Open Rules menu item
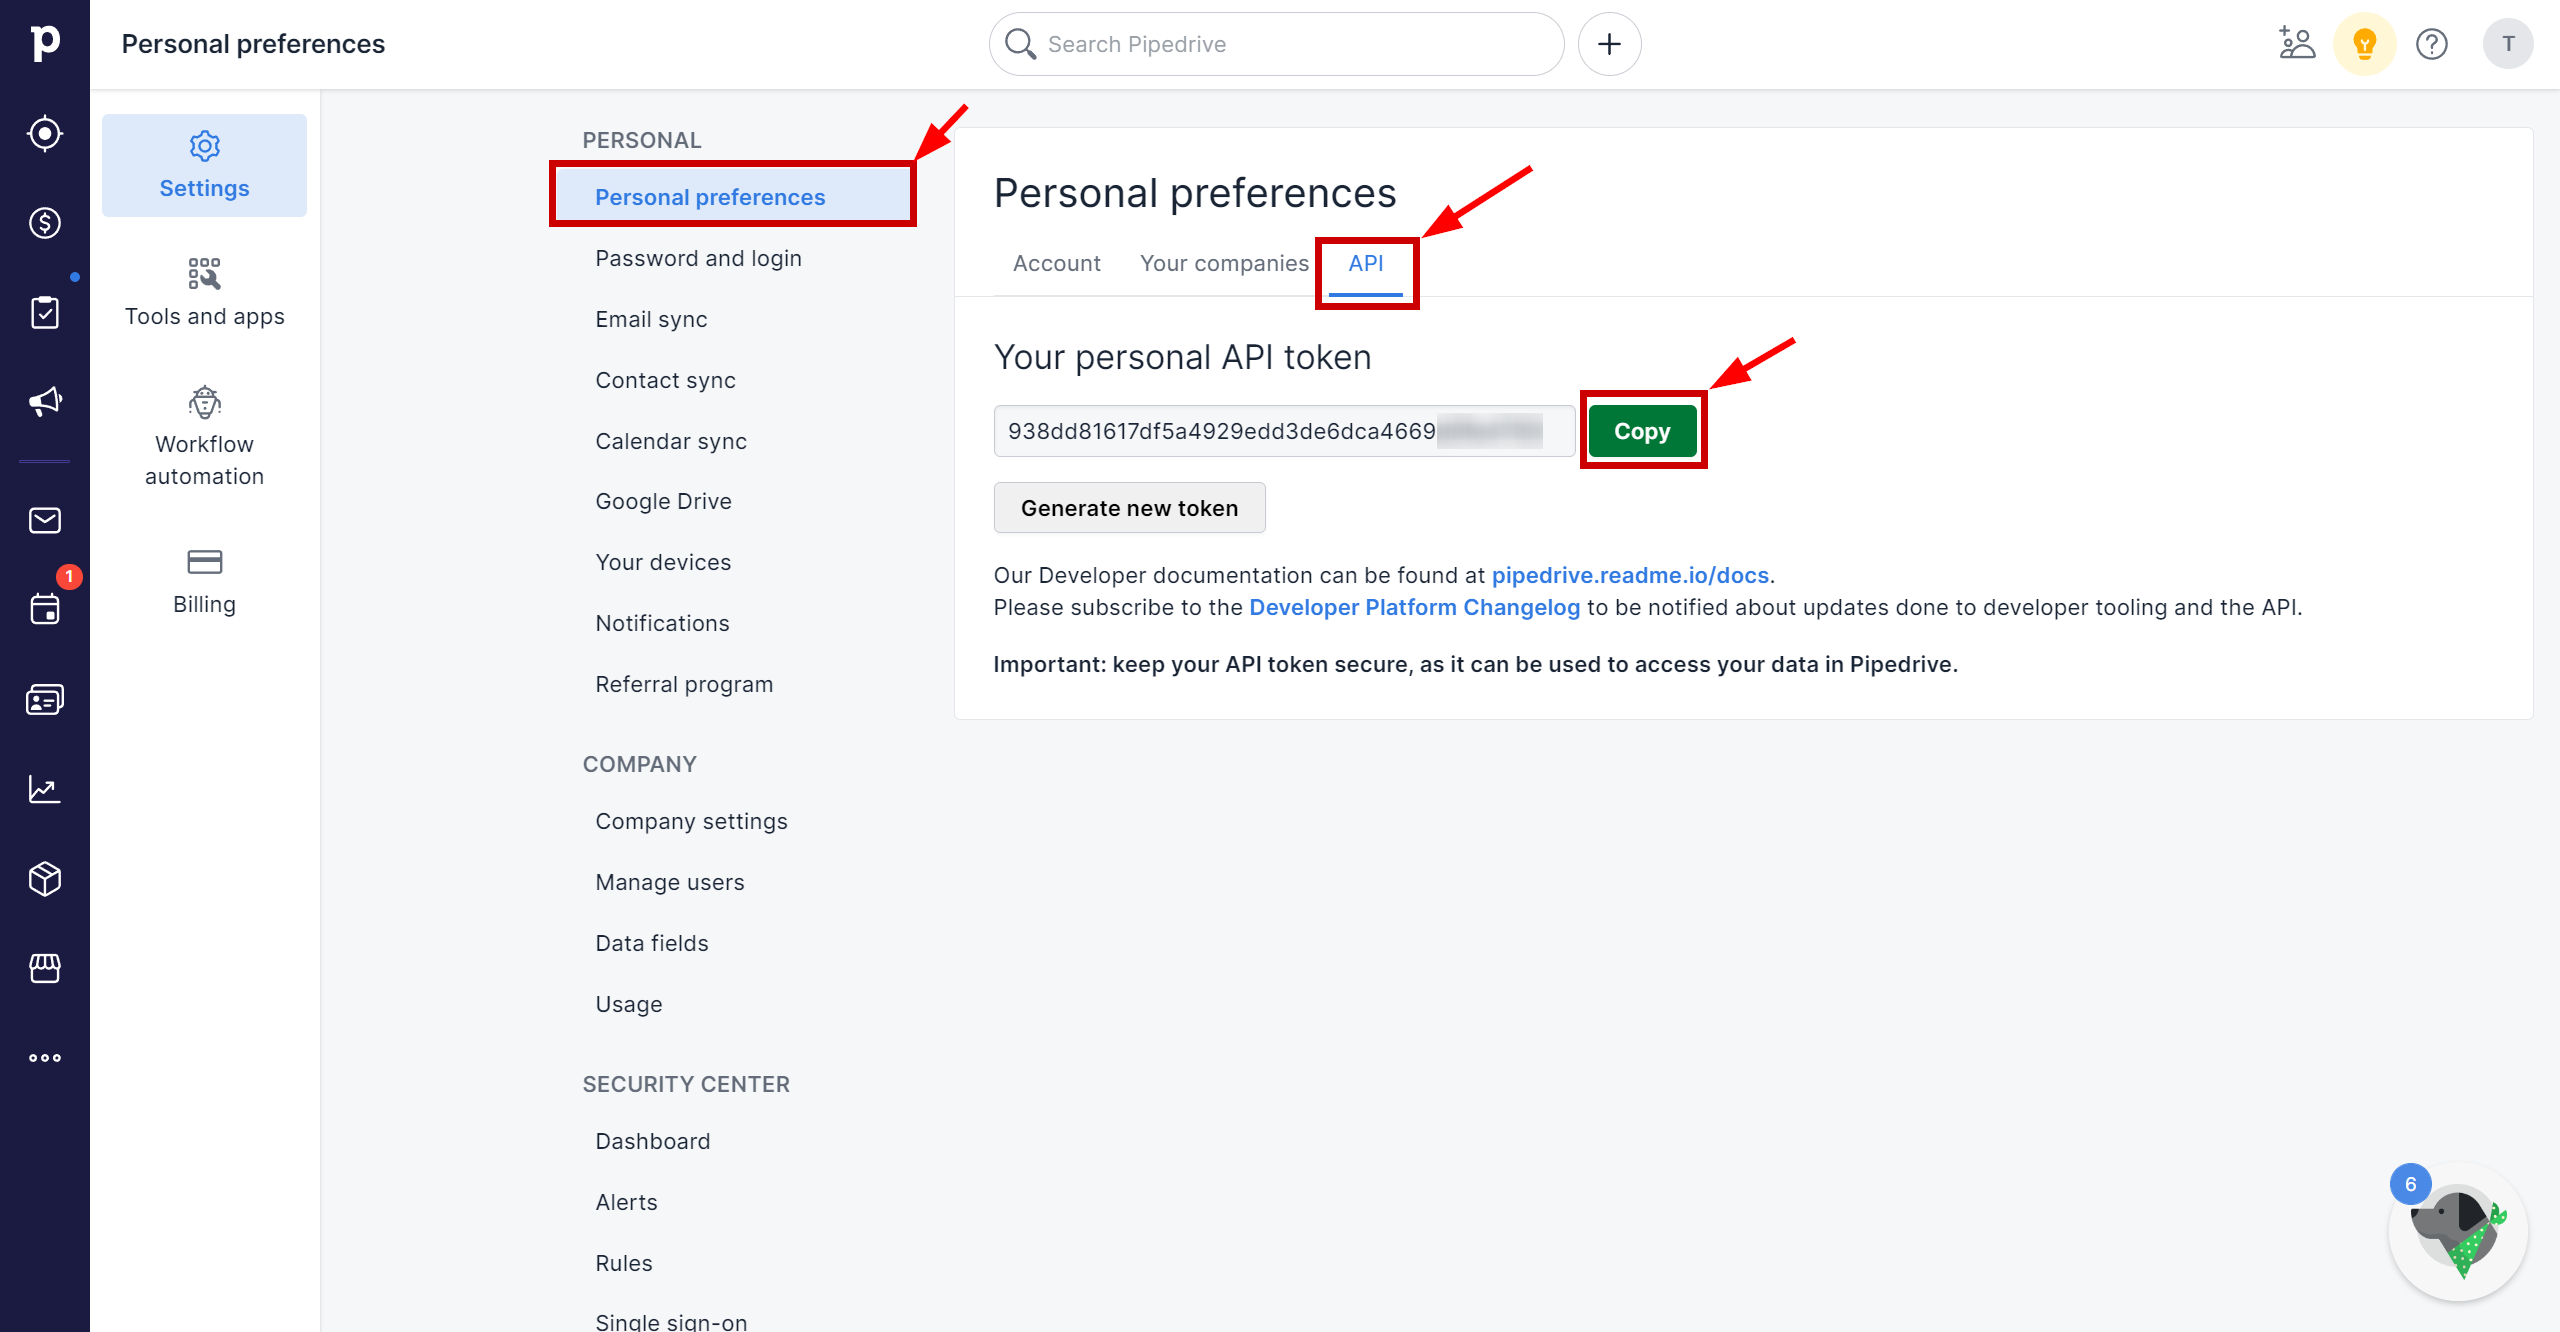Screen dimensions: 2560x1332 [x=624, y=1263]
